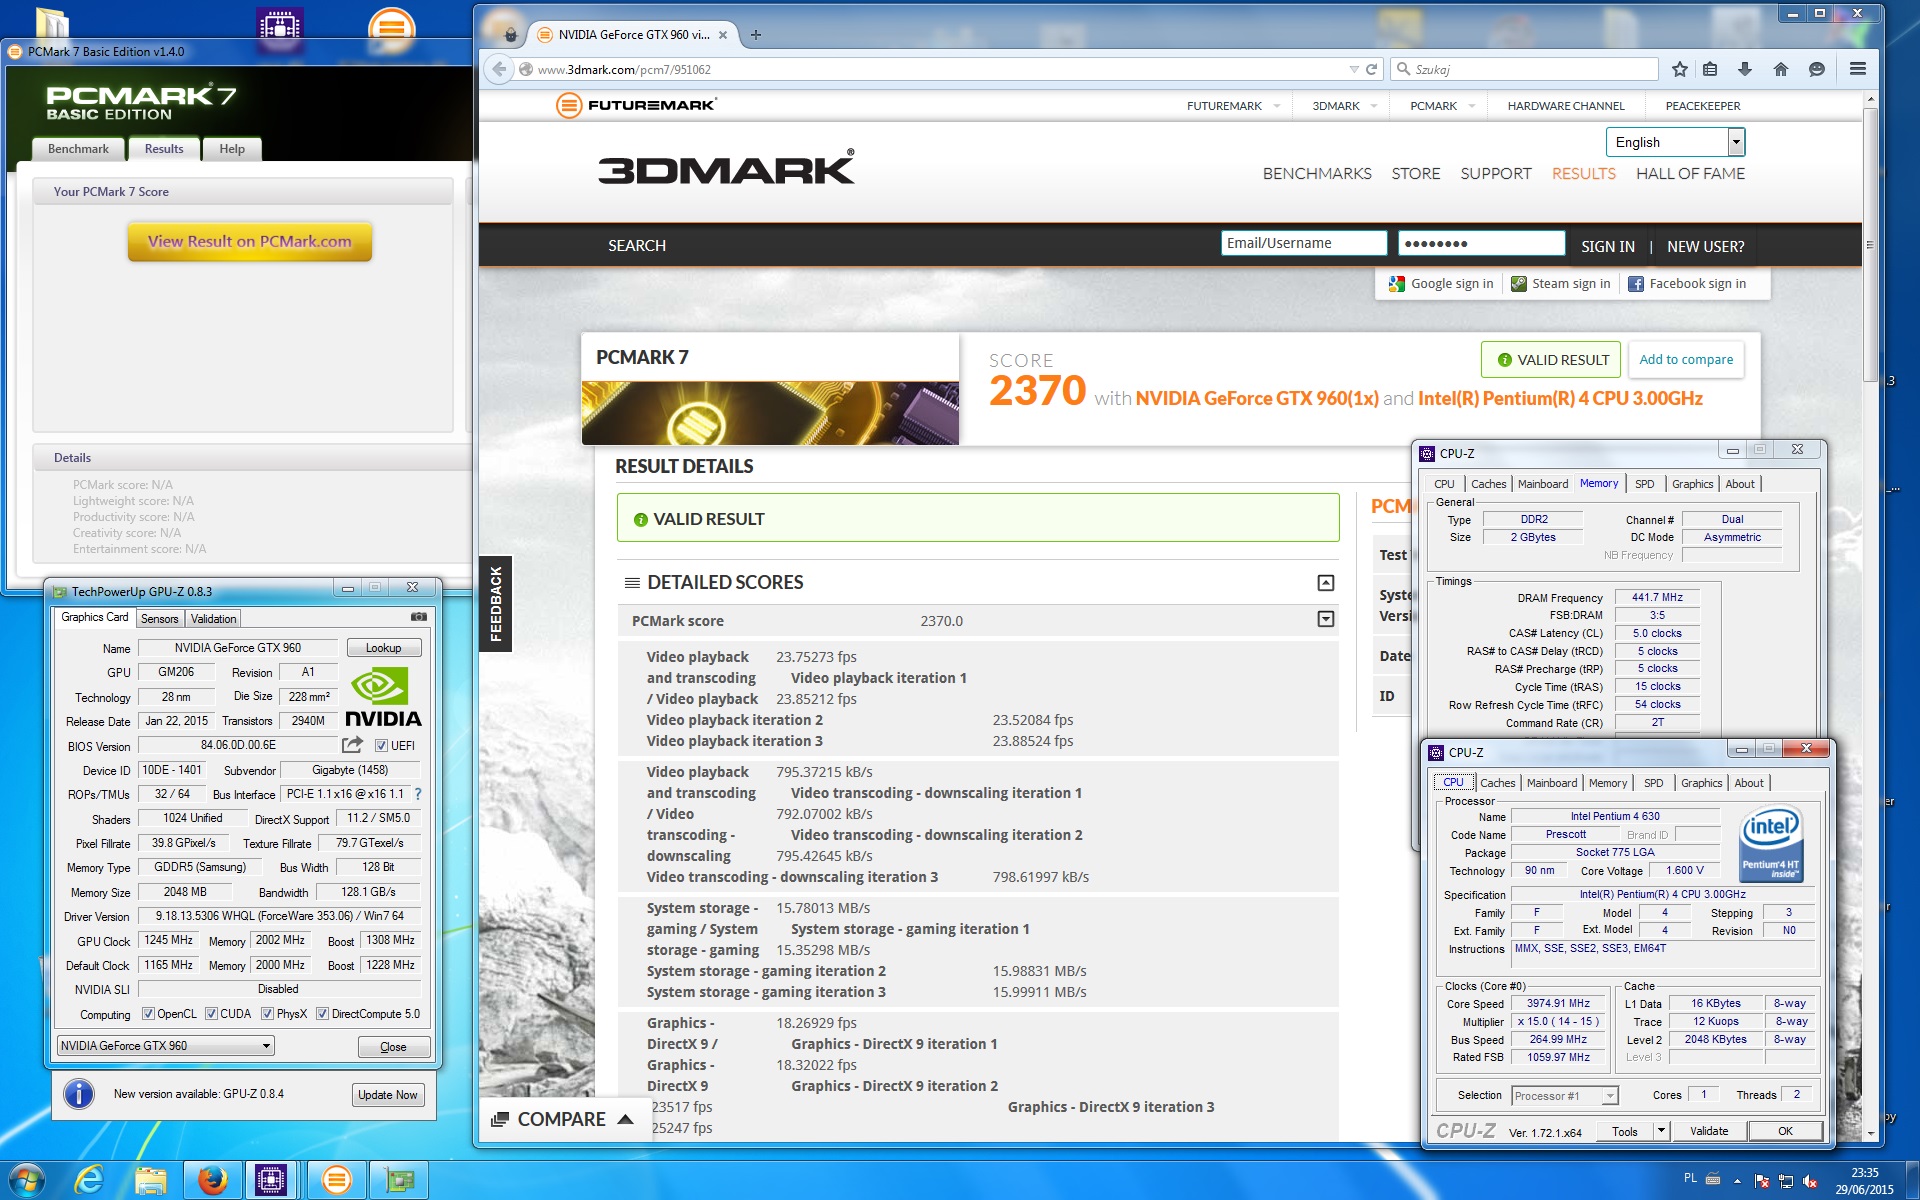The image size is (1920, 1200).
Task: Click the CPU-Z Validate button
Action: (x=1709, y=1131)
